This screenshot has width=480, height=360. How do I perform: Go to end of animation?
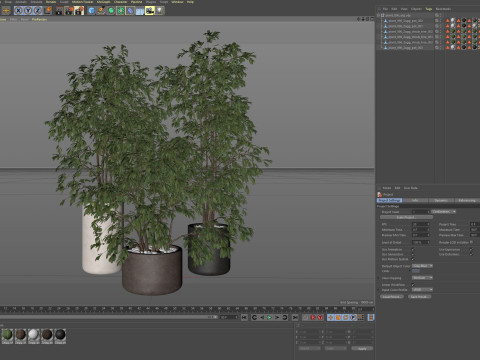pos(295,317)
